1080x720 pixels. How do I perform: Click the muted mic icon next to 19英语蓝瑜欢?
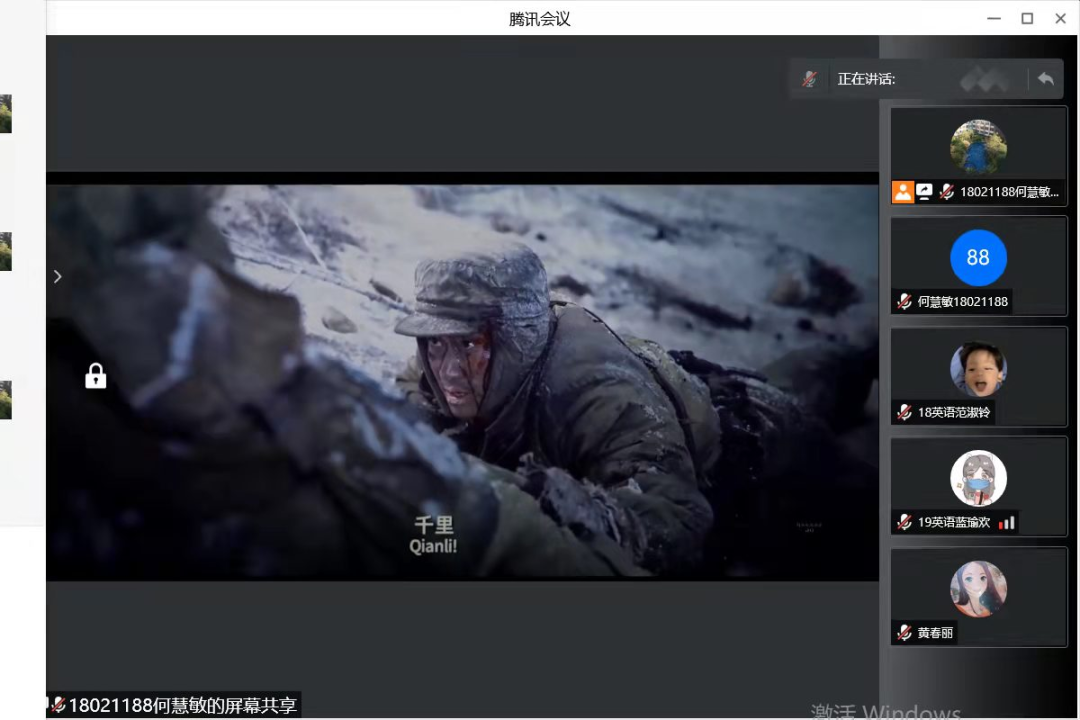pyautogui.click(x=904, y=522)
